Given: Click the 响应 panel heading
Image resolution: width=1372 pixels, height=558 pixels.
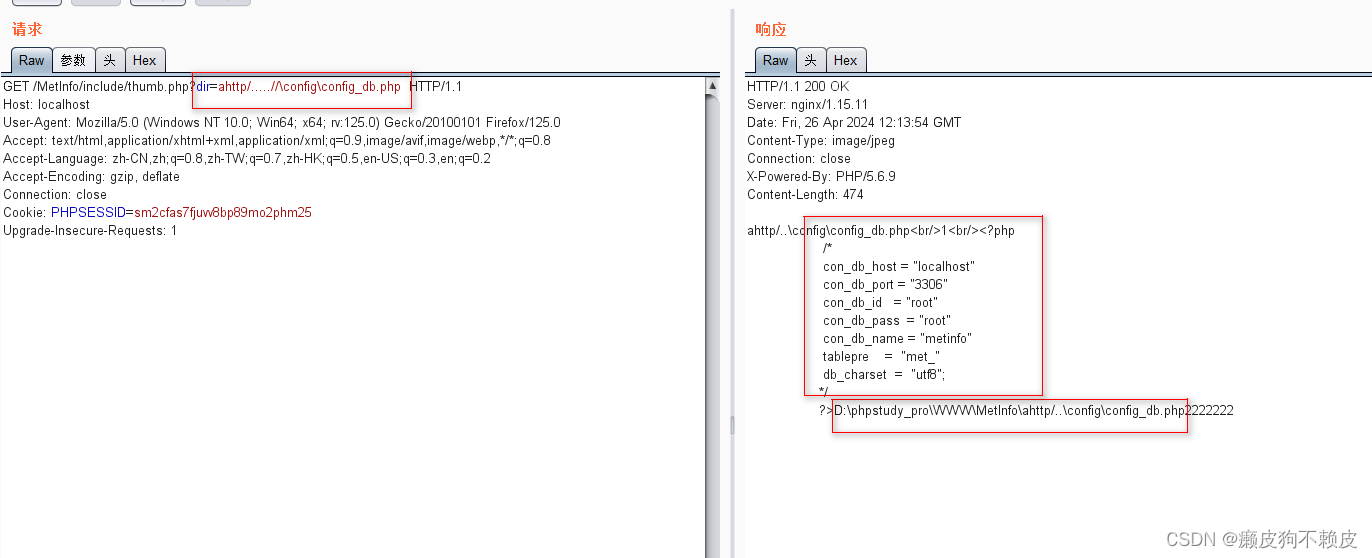Looking at the screenshot, I should click(x=771, y=30).
